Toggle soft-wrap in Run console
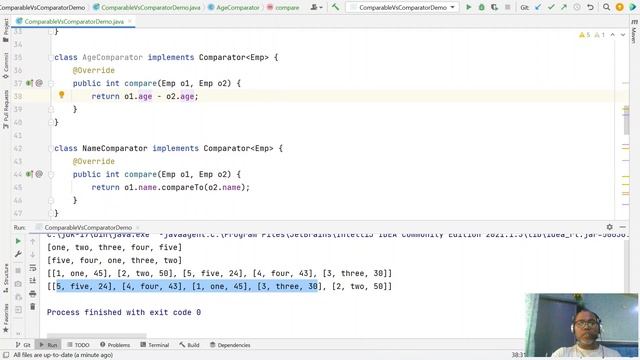Image resolution: width=640 pixels, height=360 pixels. 33,268
